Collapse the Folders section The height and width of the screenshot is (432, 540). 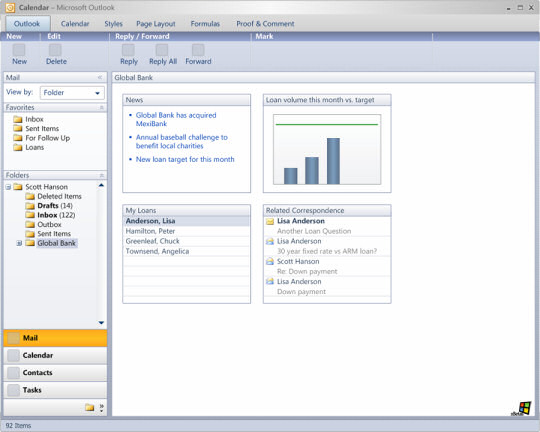pos(102,175)
